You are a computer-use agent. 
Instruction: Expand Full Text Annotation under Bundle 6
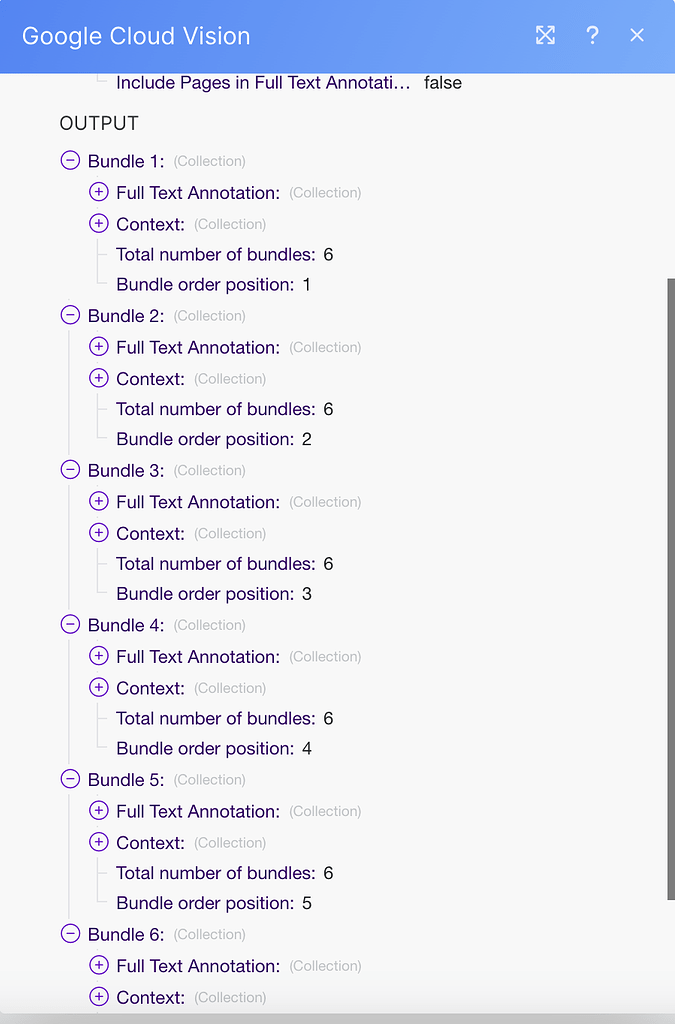[98, 965]
